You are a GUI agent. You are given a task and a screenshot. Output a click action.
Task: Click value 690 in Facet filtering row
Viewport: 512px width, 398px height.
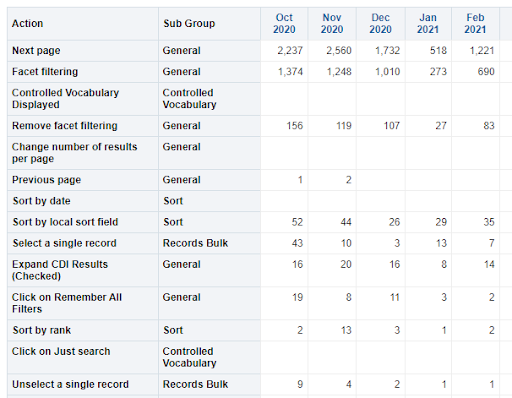coord(486,72)
